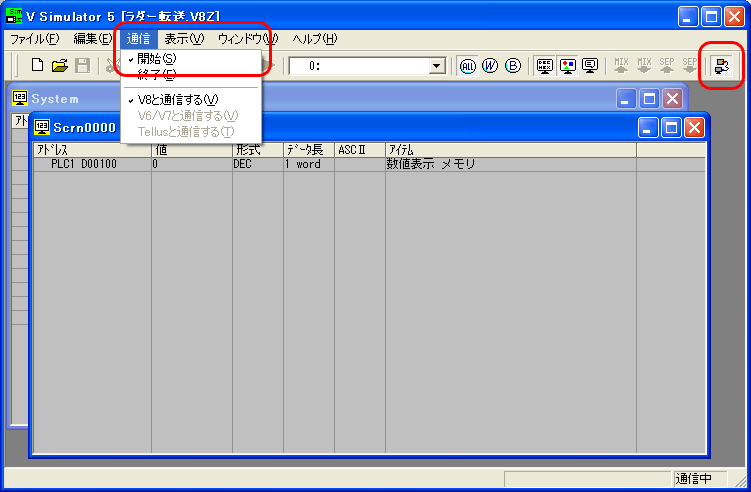Maximize the System child window
The image size is (751, 492).
pos(649,98)
